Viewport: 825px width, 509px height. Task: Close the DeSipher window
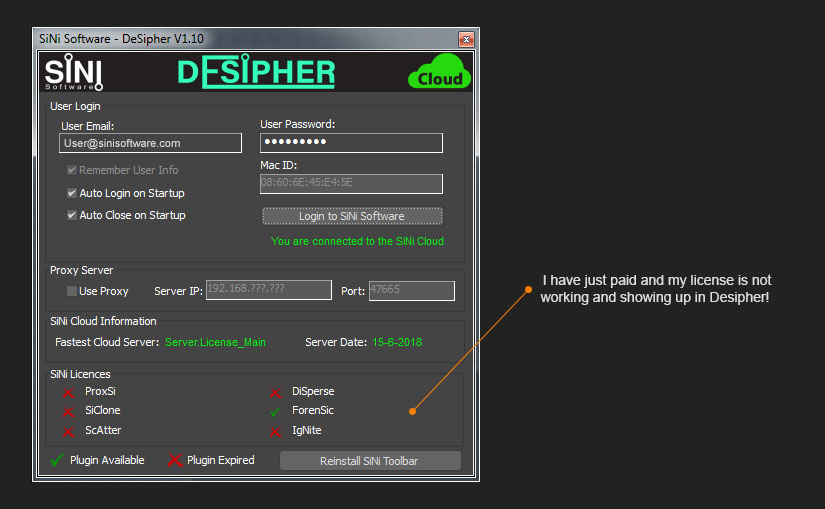pyautogui.click(x=466, y=39)
